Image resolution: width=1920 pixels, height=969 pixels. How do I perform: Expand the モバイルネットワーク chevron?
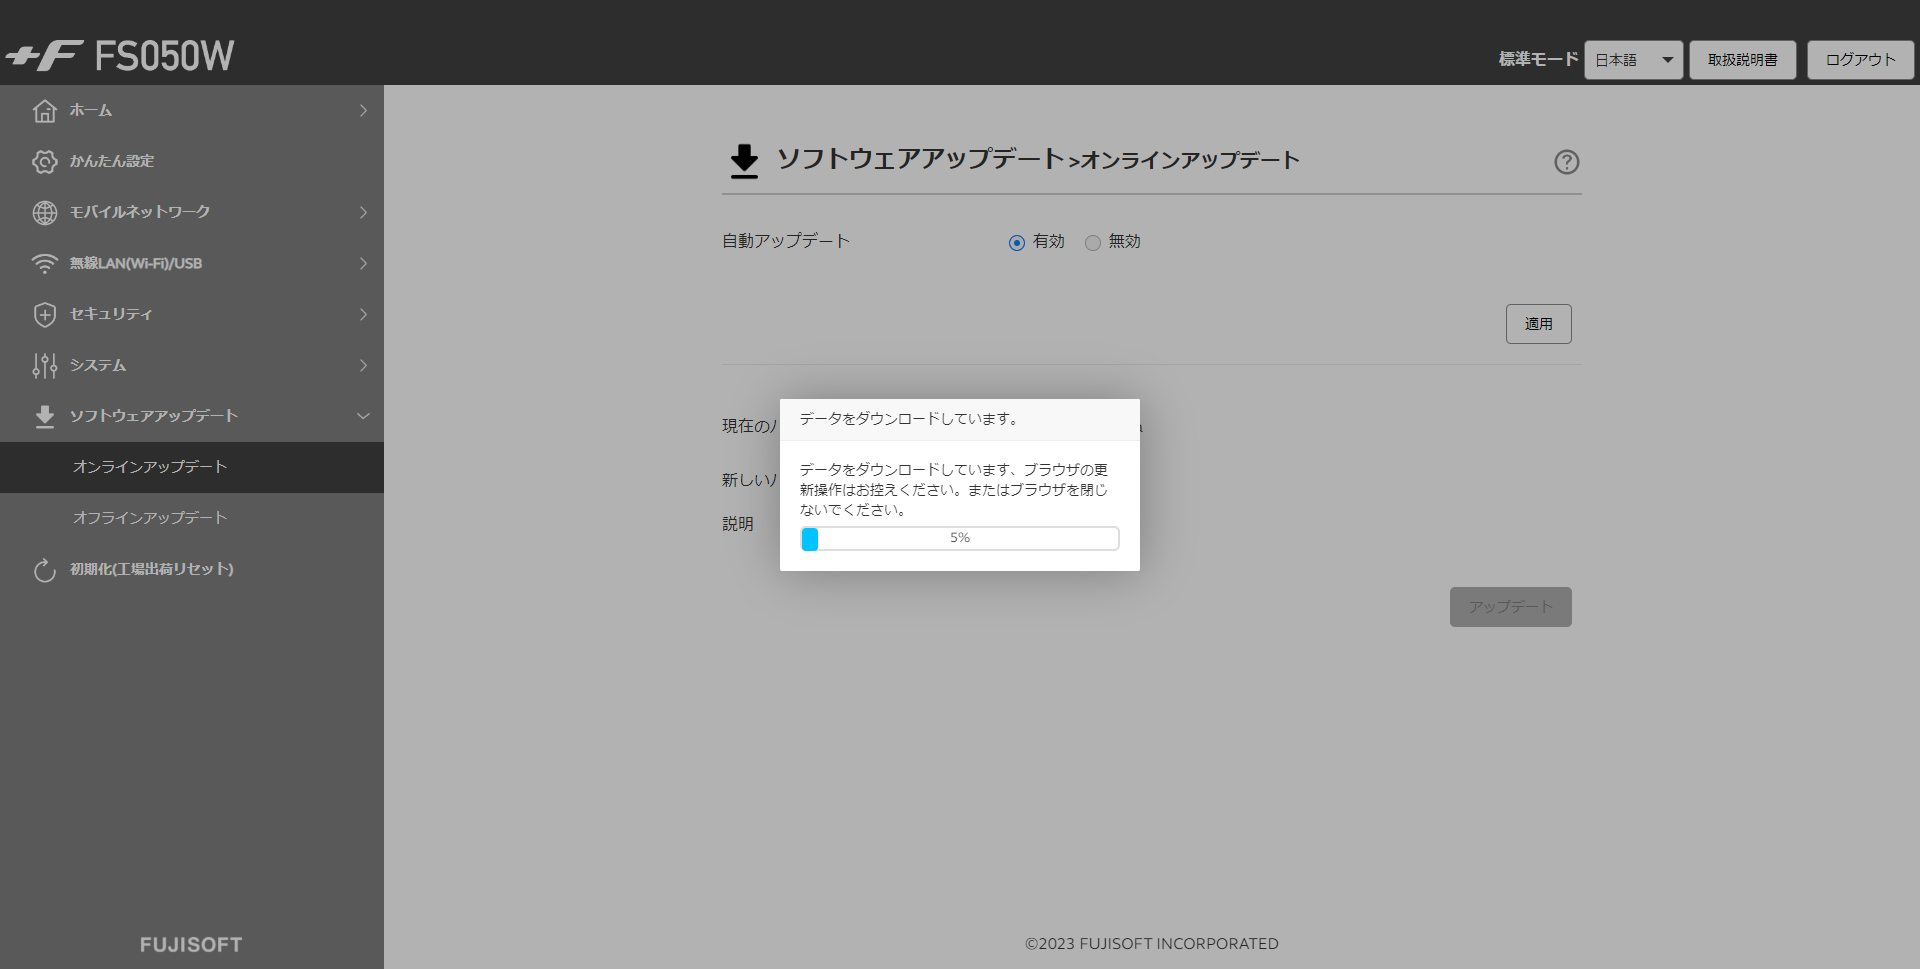363,213
